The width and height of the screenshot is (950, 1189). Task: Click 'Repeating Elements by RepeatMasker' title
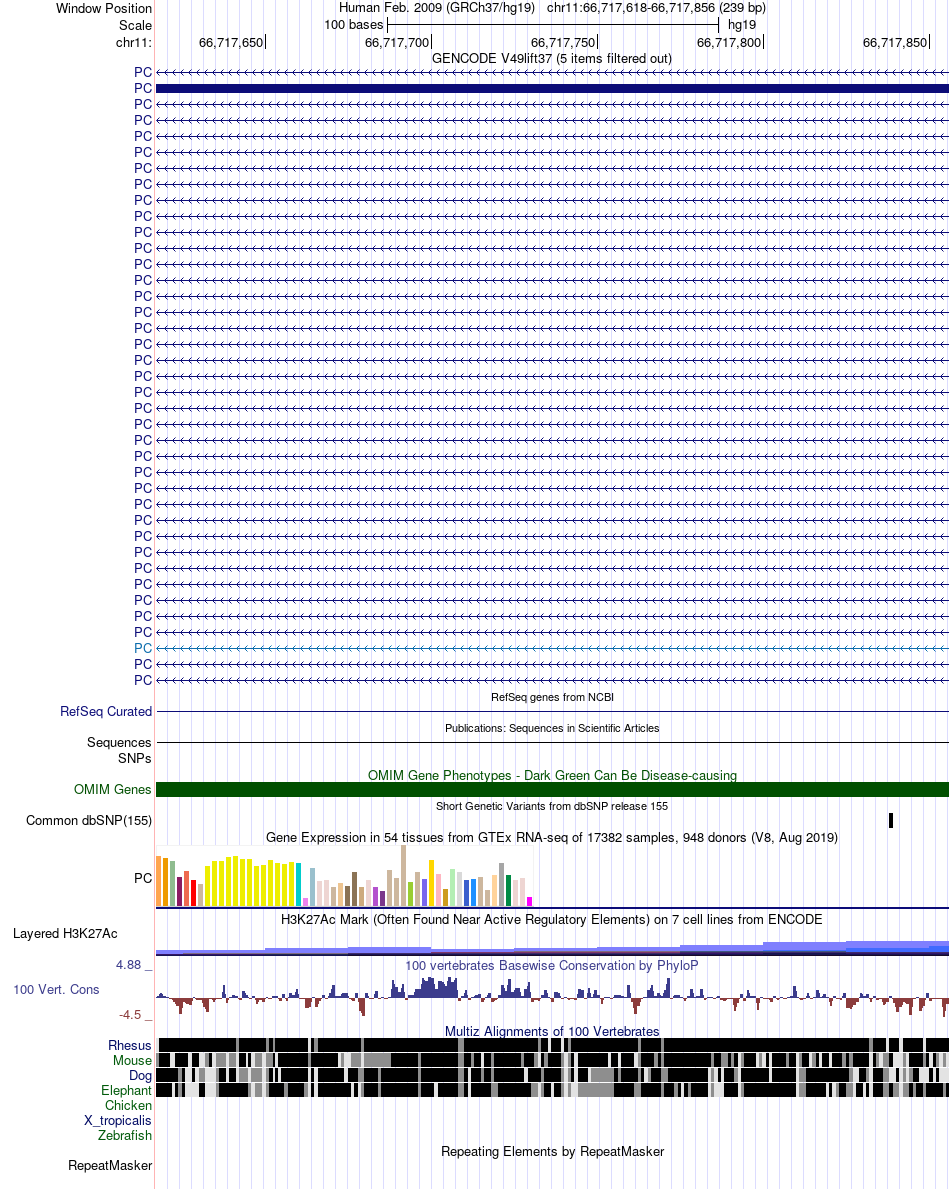552,1151
